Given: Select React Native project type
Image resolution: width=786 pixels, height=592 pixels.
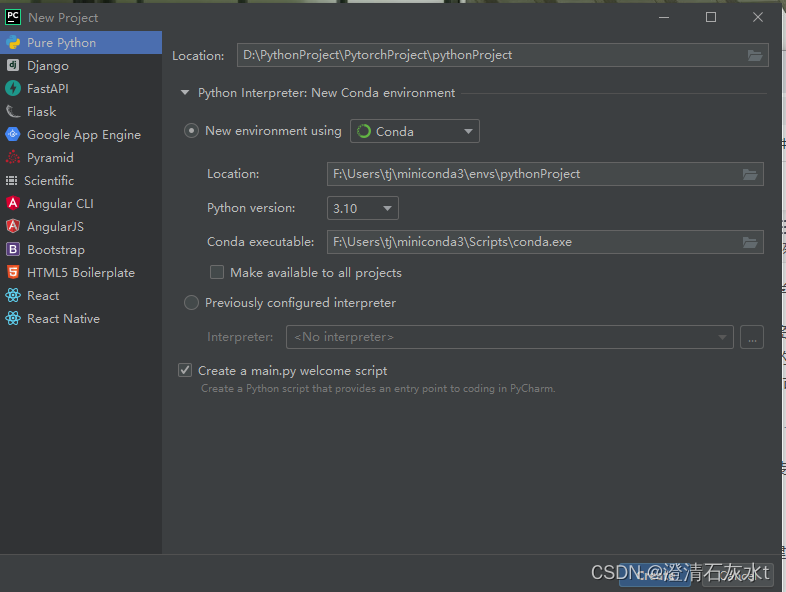Looking at the screenshot, I should tap(63, 319).
